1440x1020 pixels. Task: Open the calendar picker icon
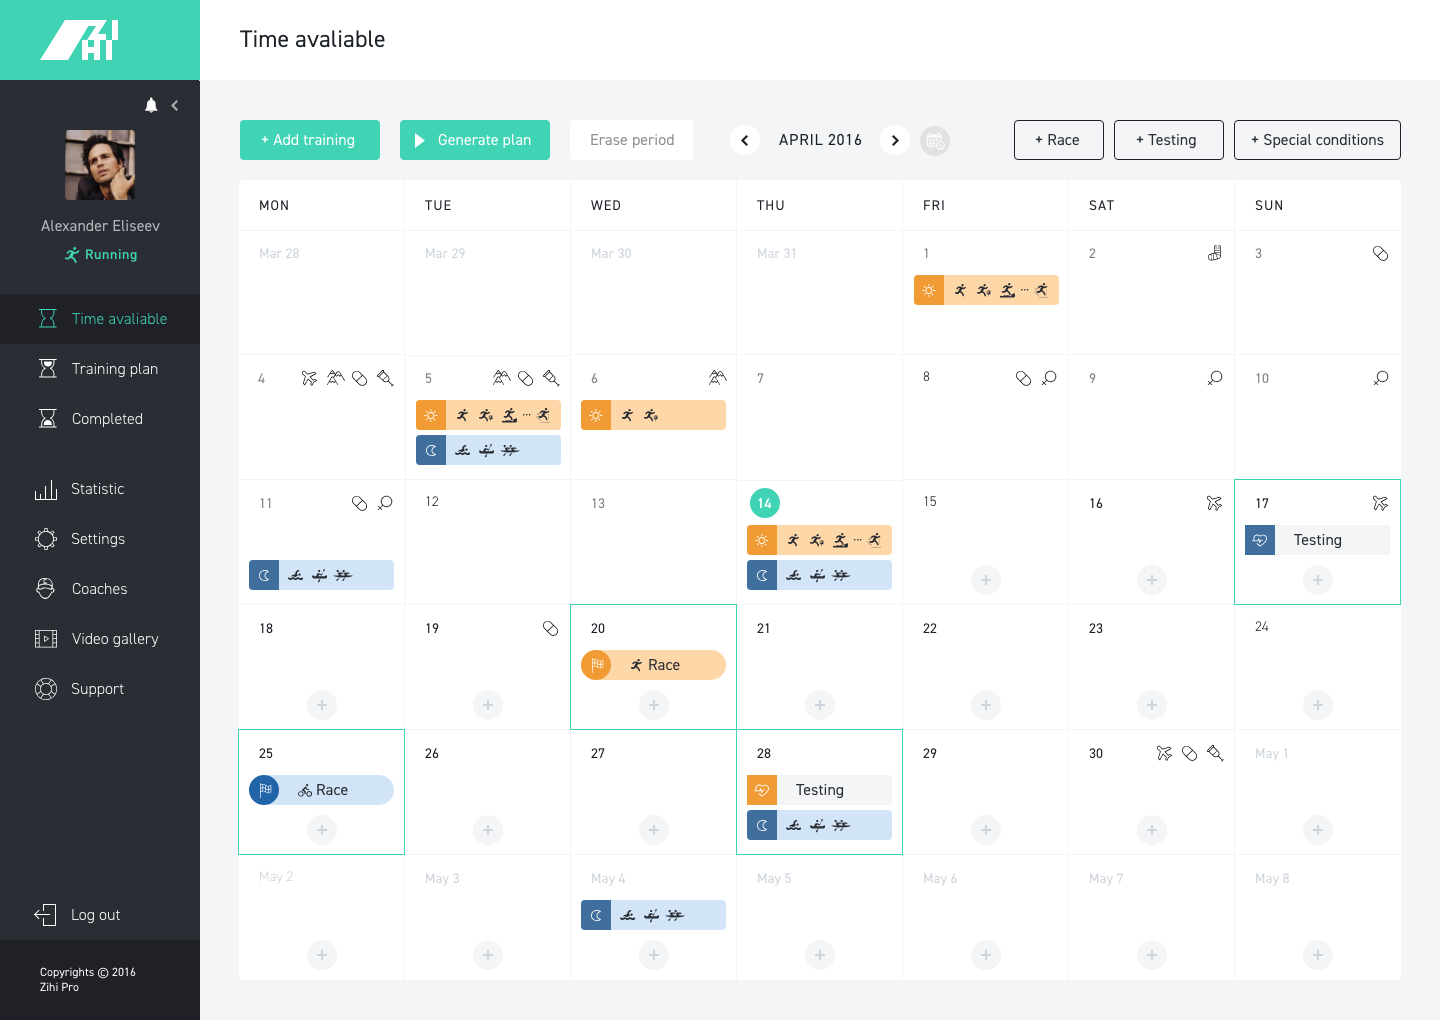point(935,141)
